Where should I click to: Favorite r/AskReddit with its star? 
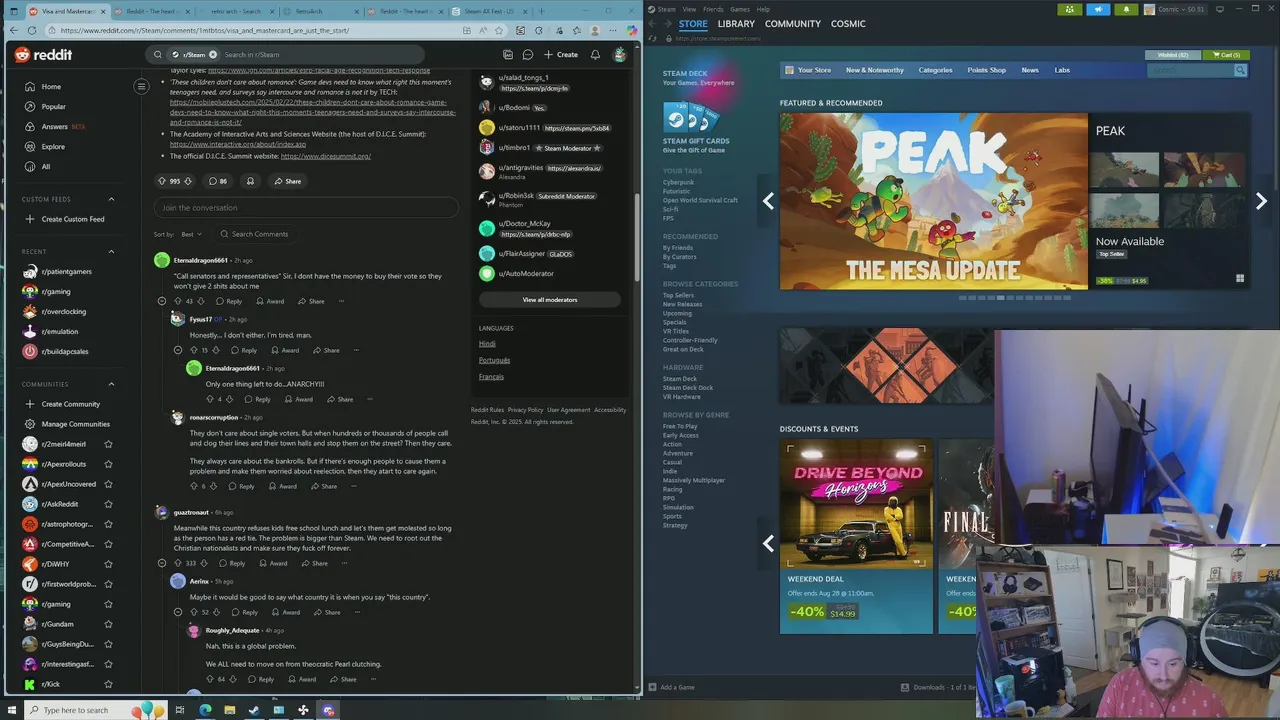(x=108, y=504)
